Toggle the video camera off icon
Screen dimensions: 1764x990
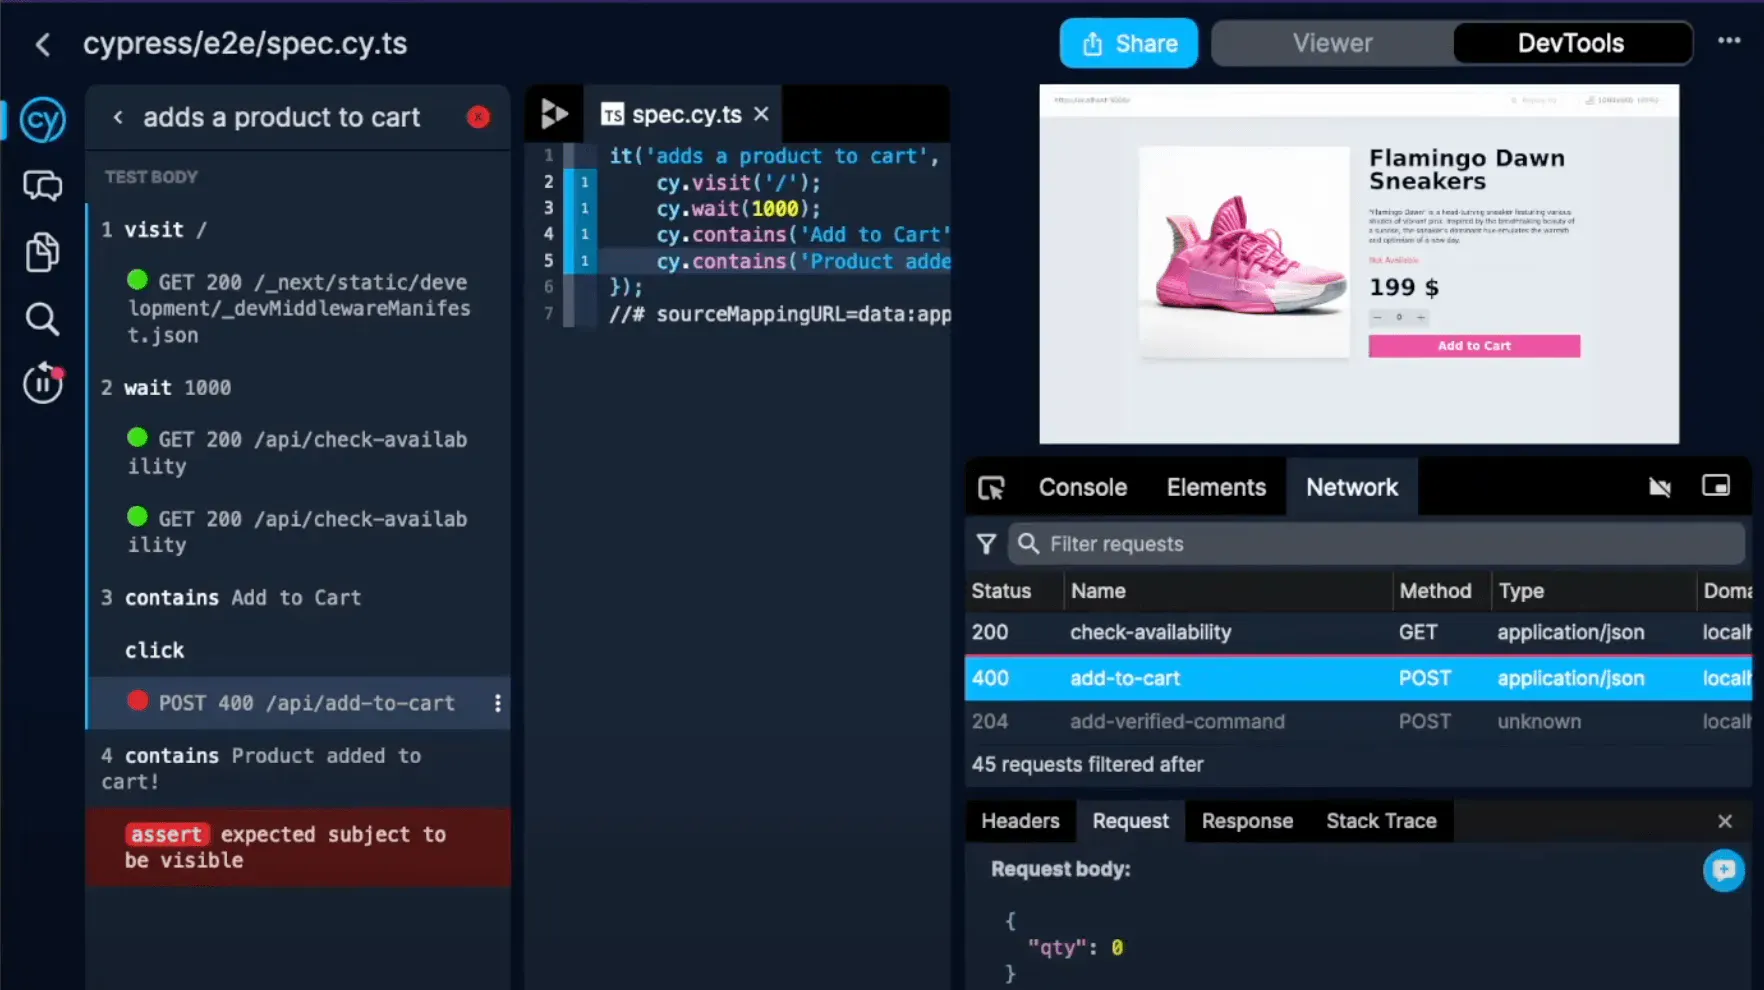1660,487
